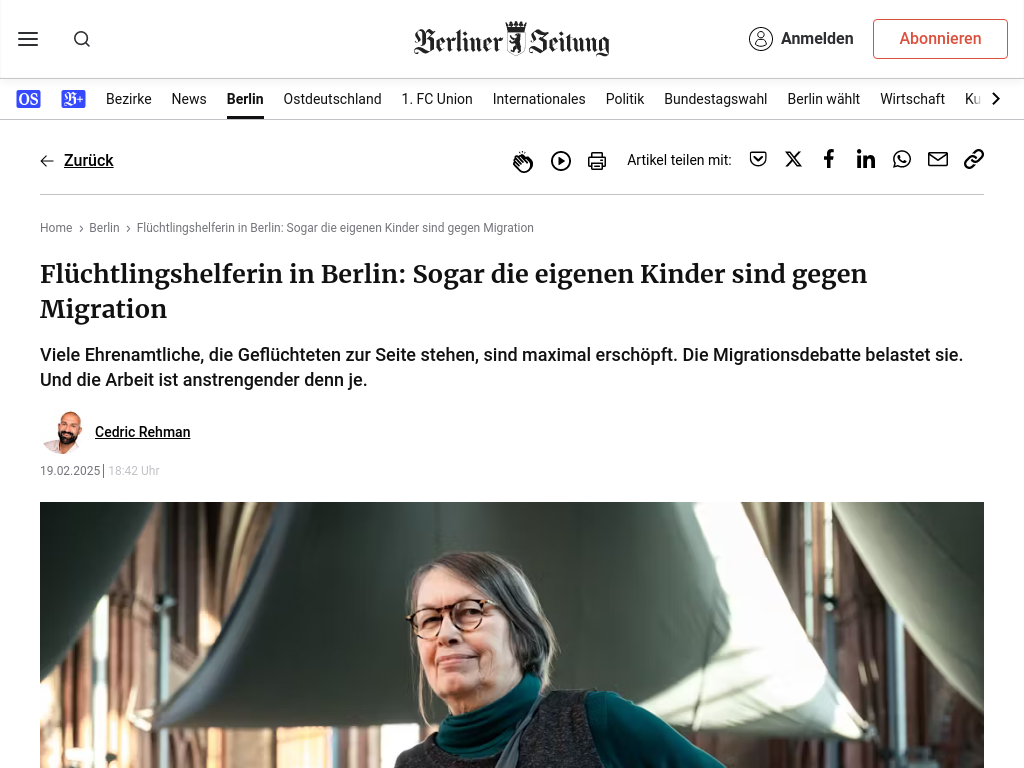The height and width of the screenshot is (768, 1024).
Task: Click the Abonnieren button
Action: point(940,39)
